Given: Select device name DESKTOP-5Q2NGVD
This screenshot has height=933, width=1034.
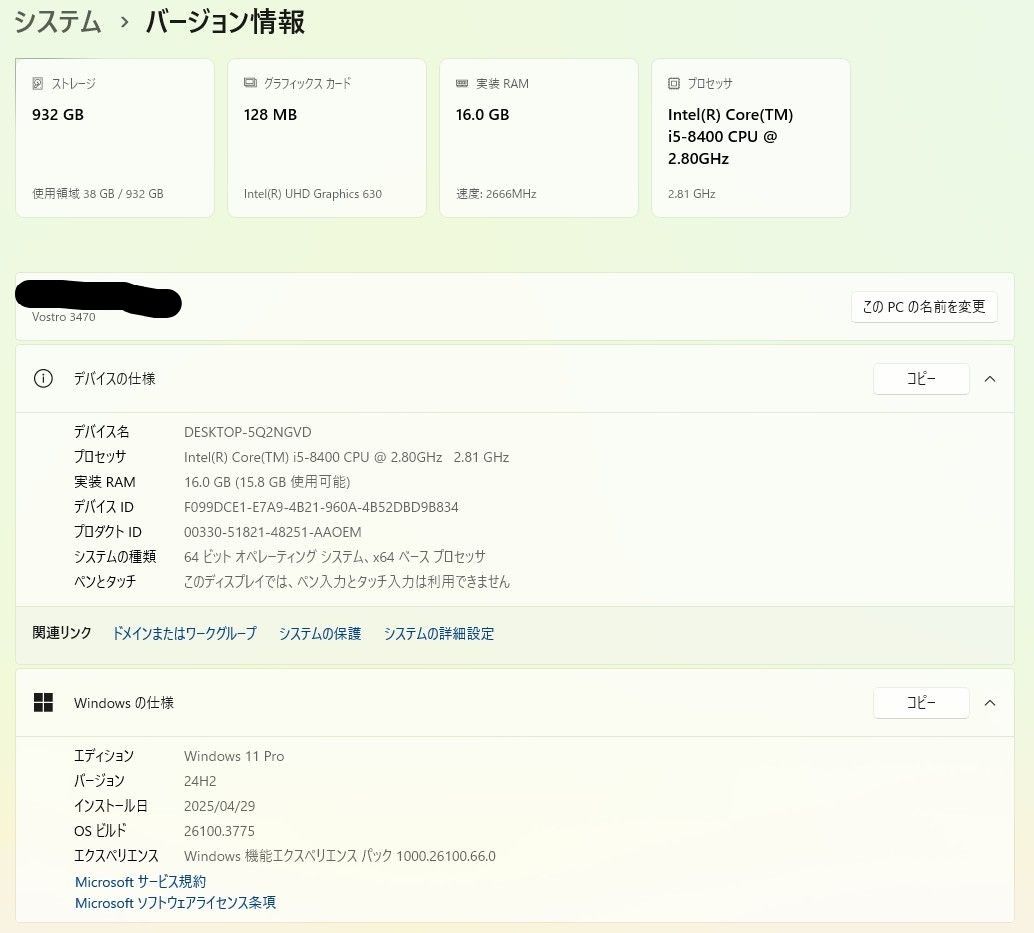Looking at the screenshot, I should coord(247,433).
